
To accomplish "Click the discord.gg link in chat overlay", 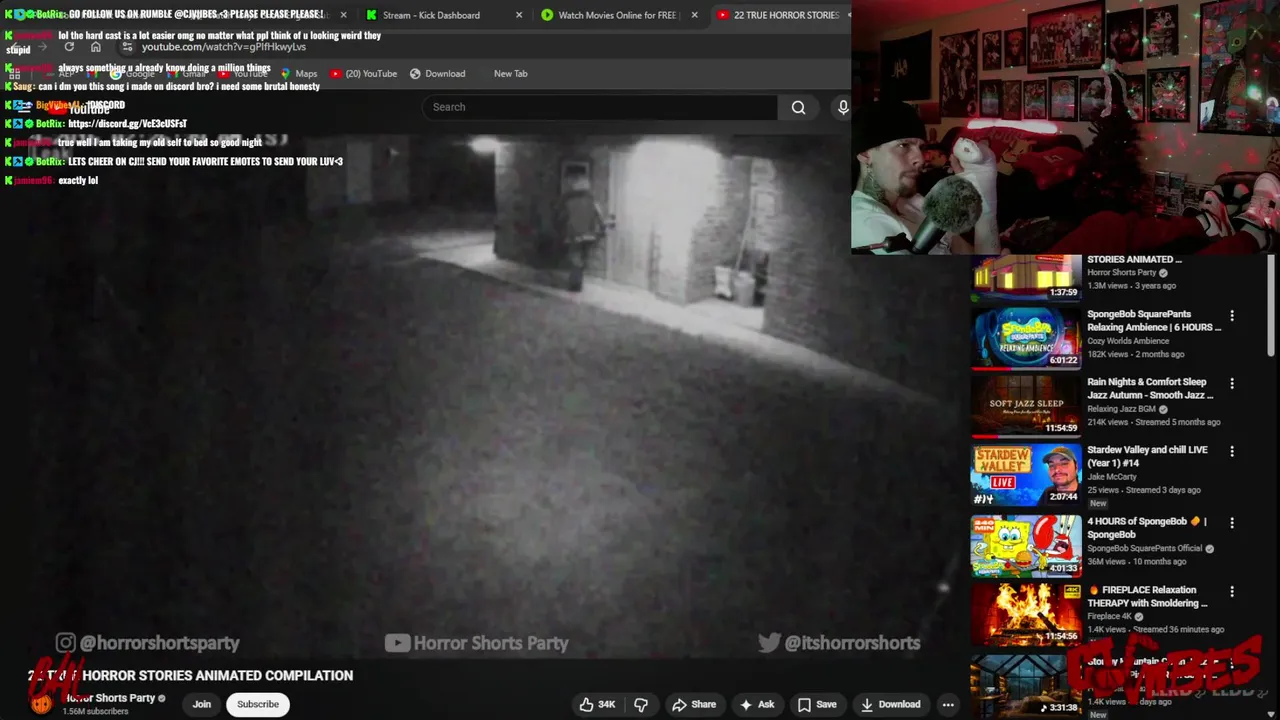I will [127, 124].
